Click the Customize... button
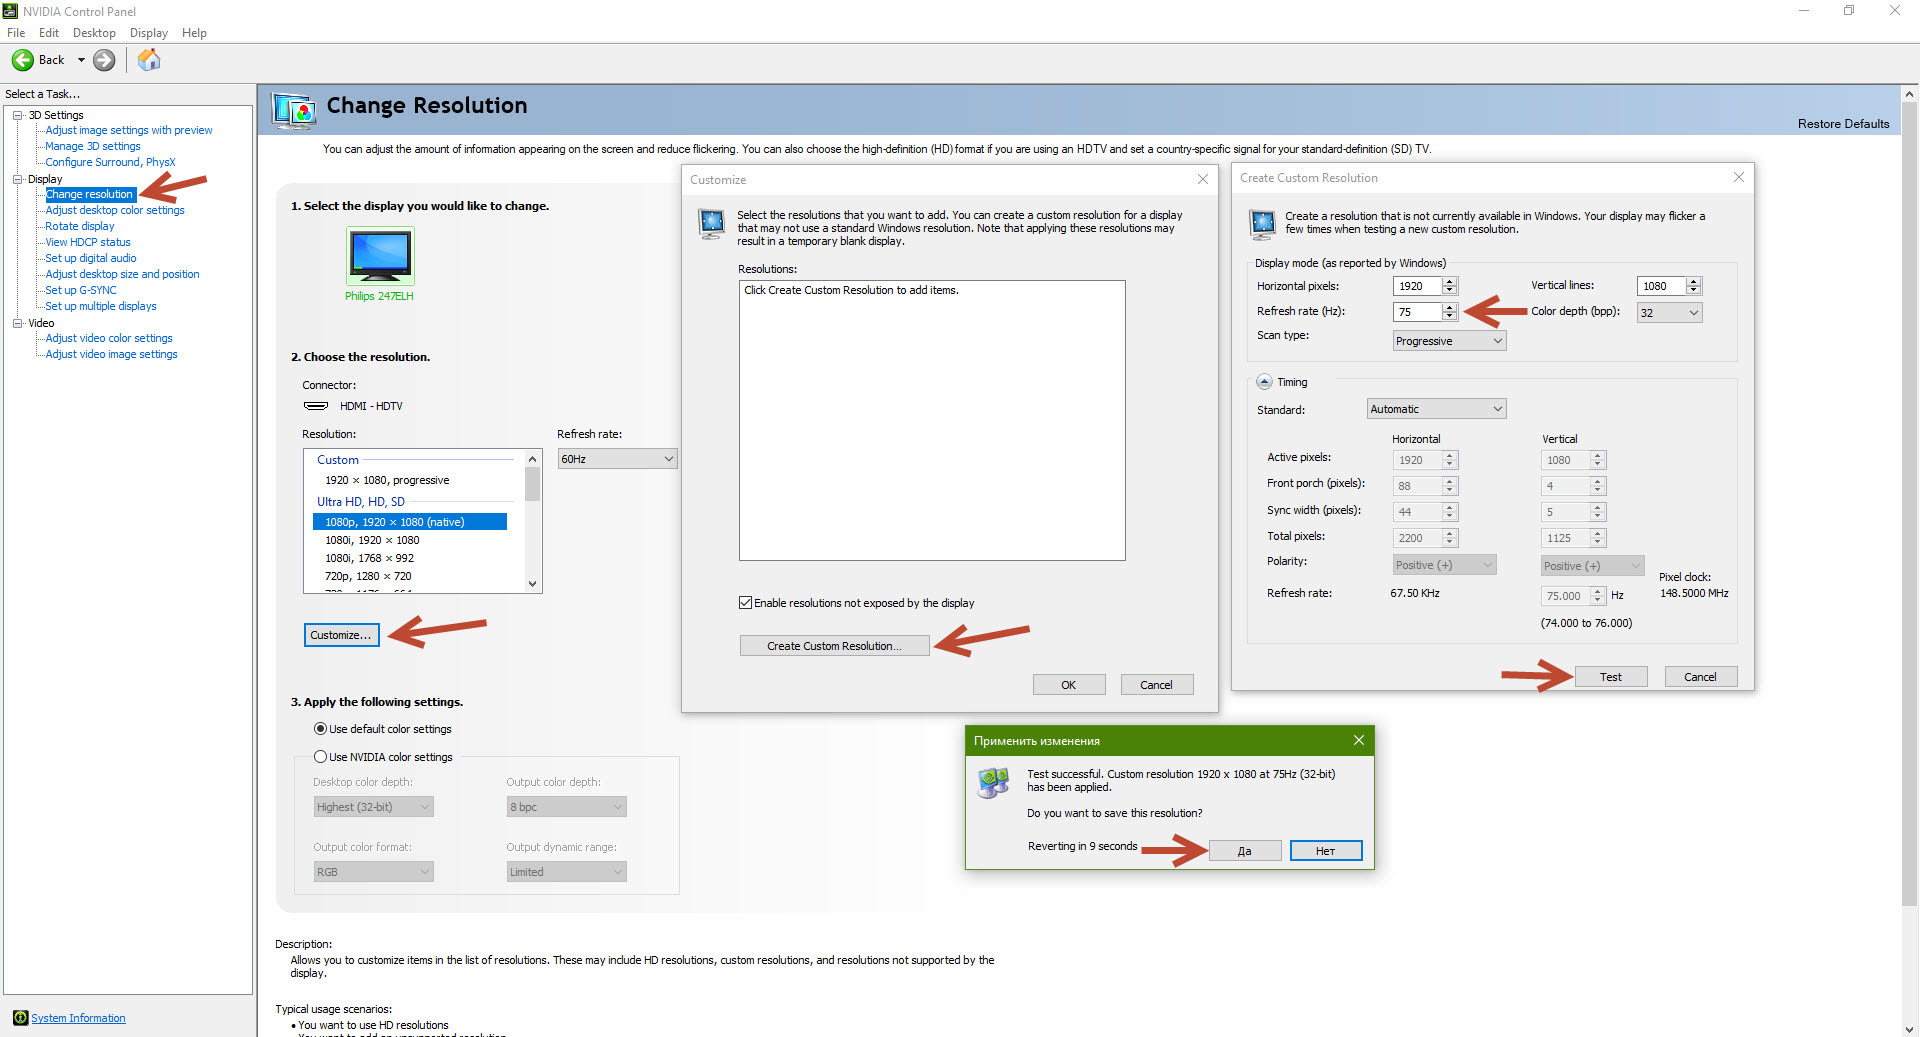Viewport: 1920px width, 1037px height. pos(341,635)
